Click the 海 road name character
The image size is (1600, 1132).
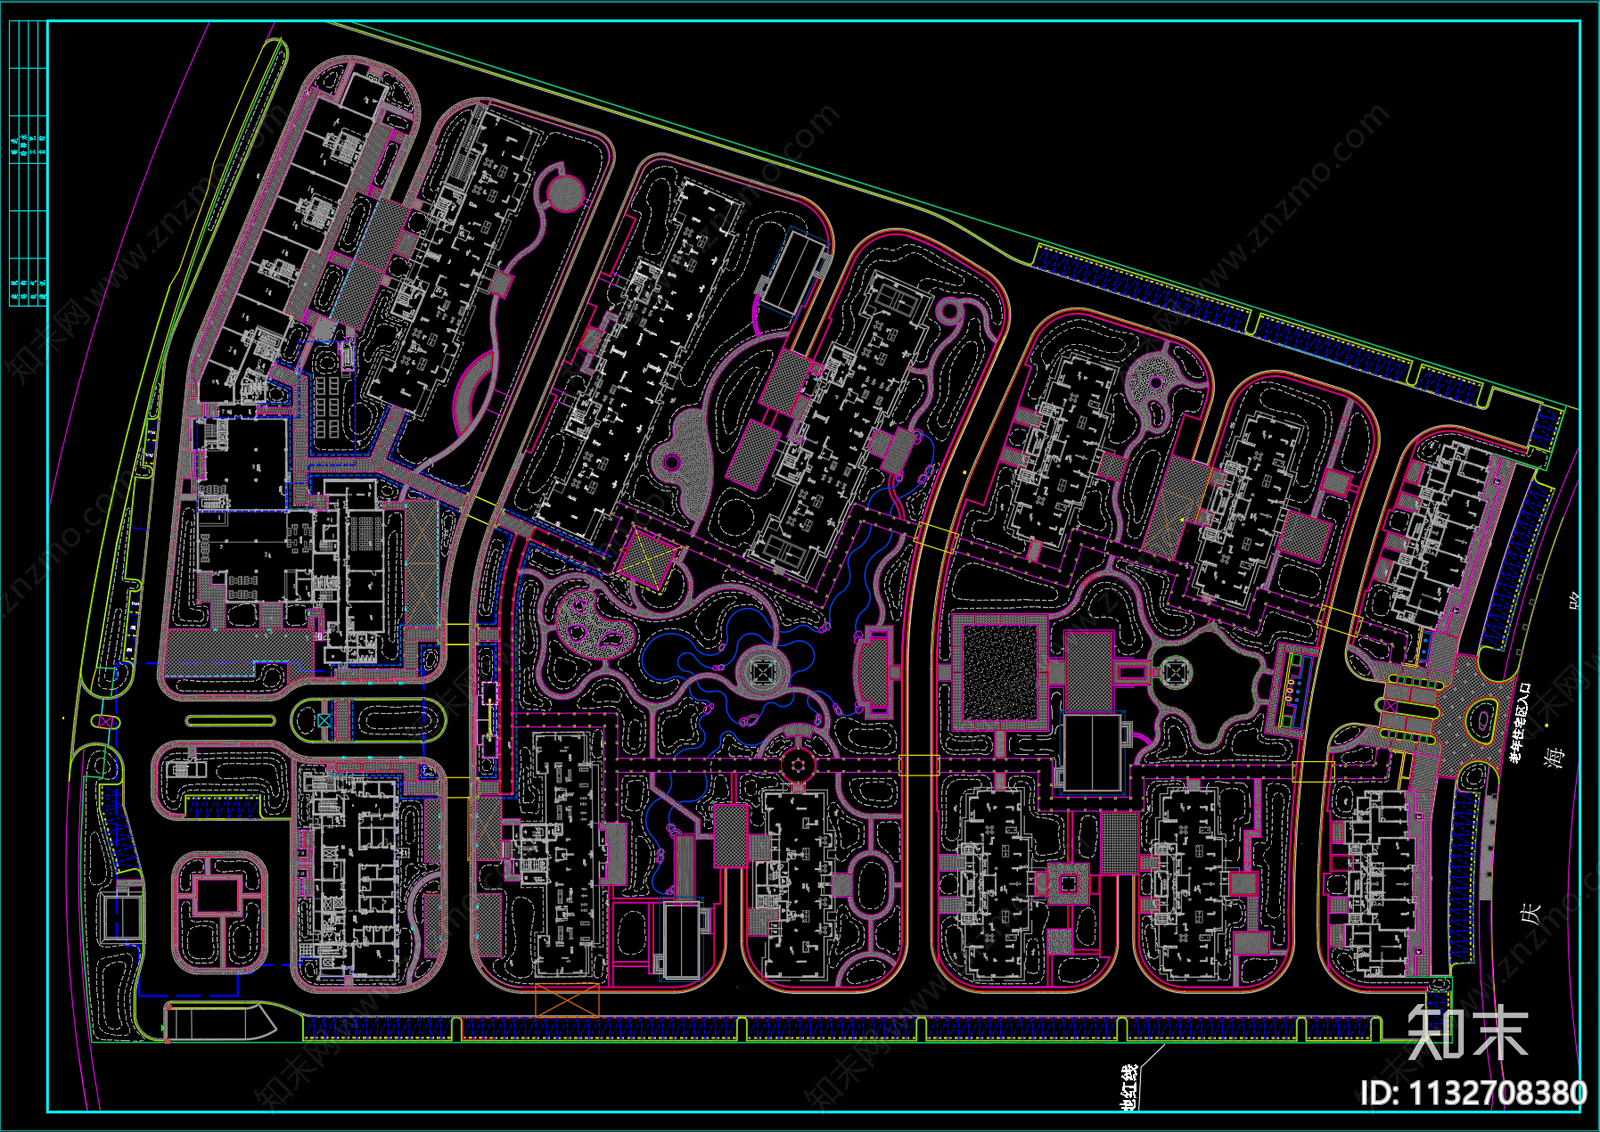(x=1556, y=757)
